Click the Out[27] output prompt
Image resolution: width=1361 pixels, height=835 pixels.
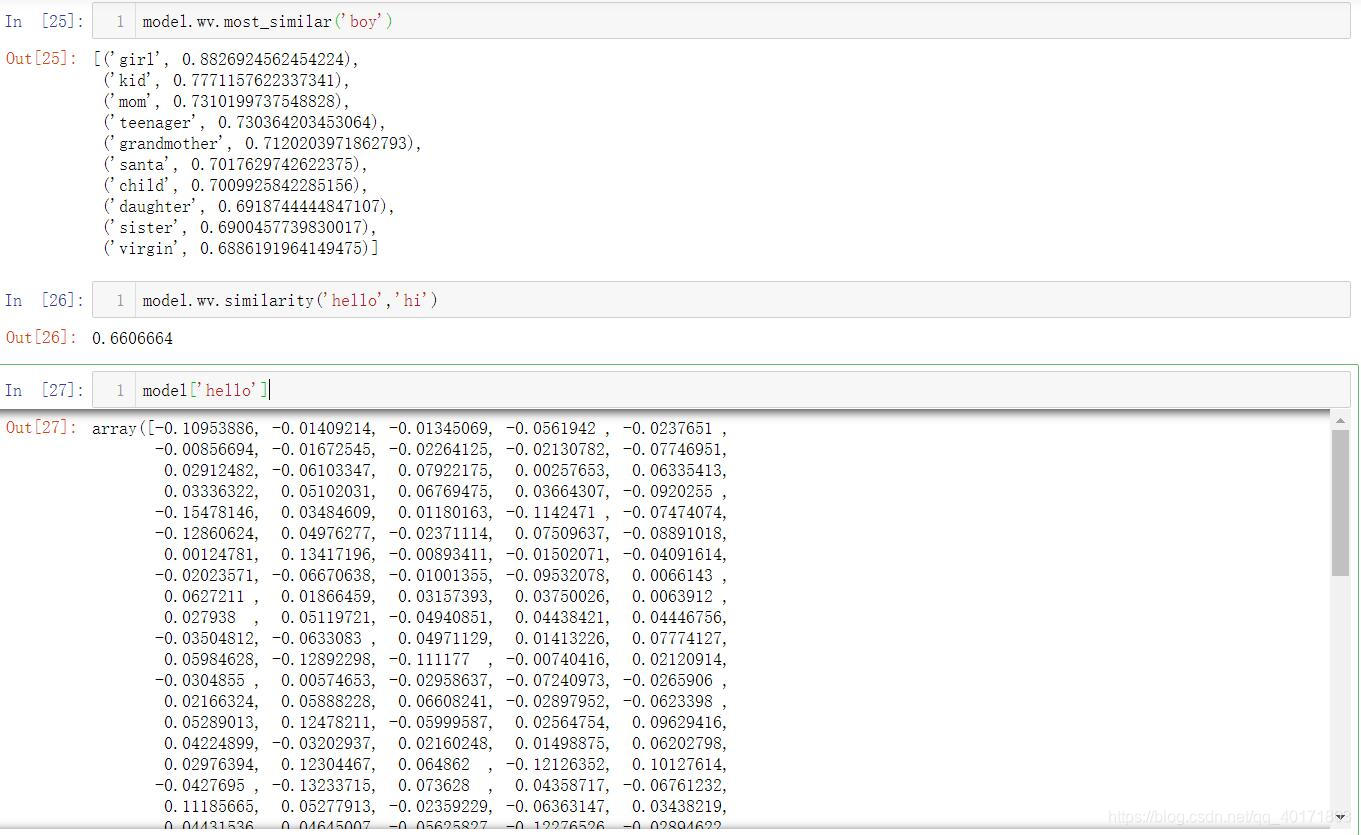point(41,427)
